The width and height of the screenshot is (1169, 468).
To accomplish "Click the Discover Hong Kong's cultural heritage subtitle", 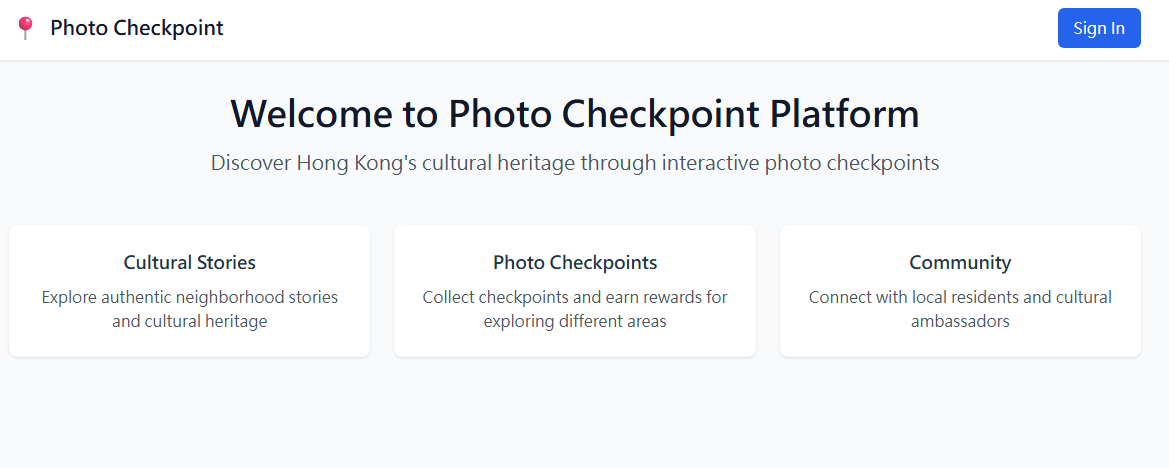I will 574,163.
